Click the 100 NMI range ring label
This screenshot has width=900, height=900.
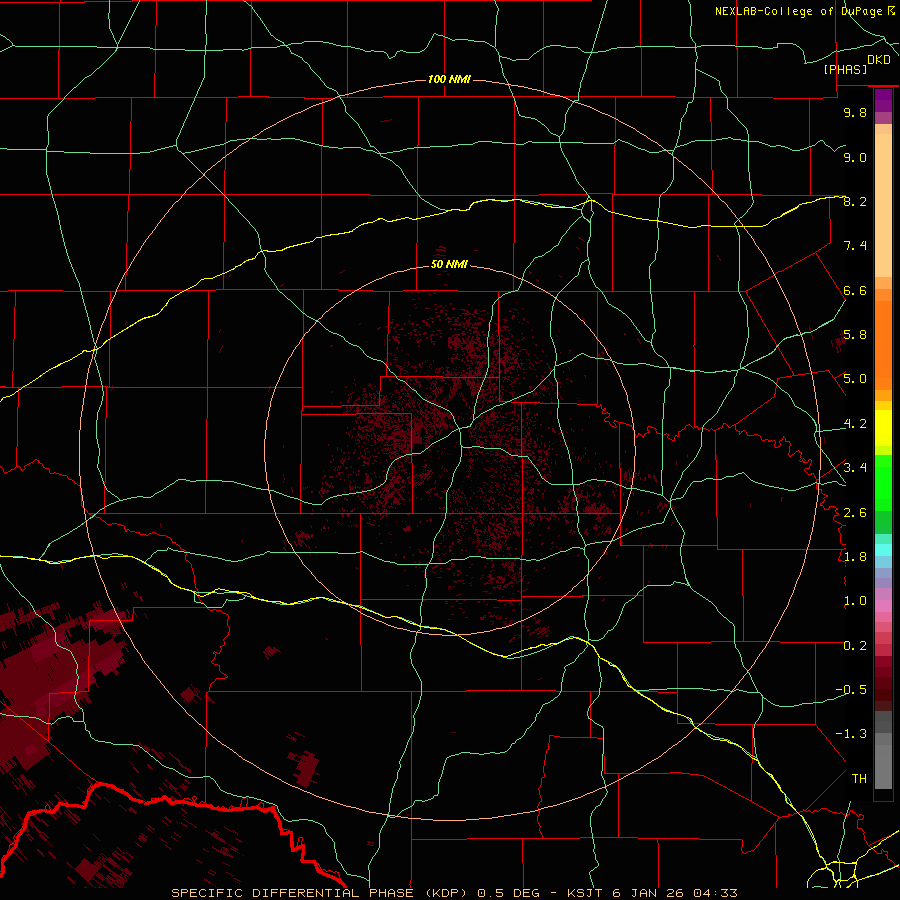[449, 79]
